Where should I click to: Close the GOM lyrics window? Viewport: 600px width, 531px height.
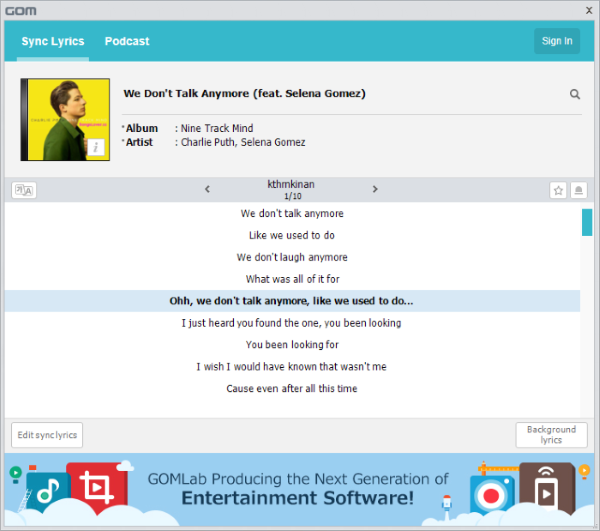[x=589, y=10]
